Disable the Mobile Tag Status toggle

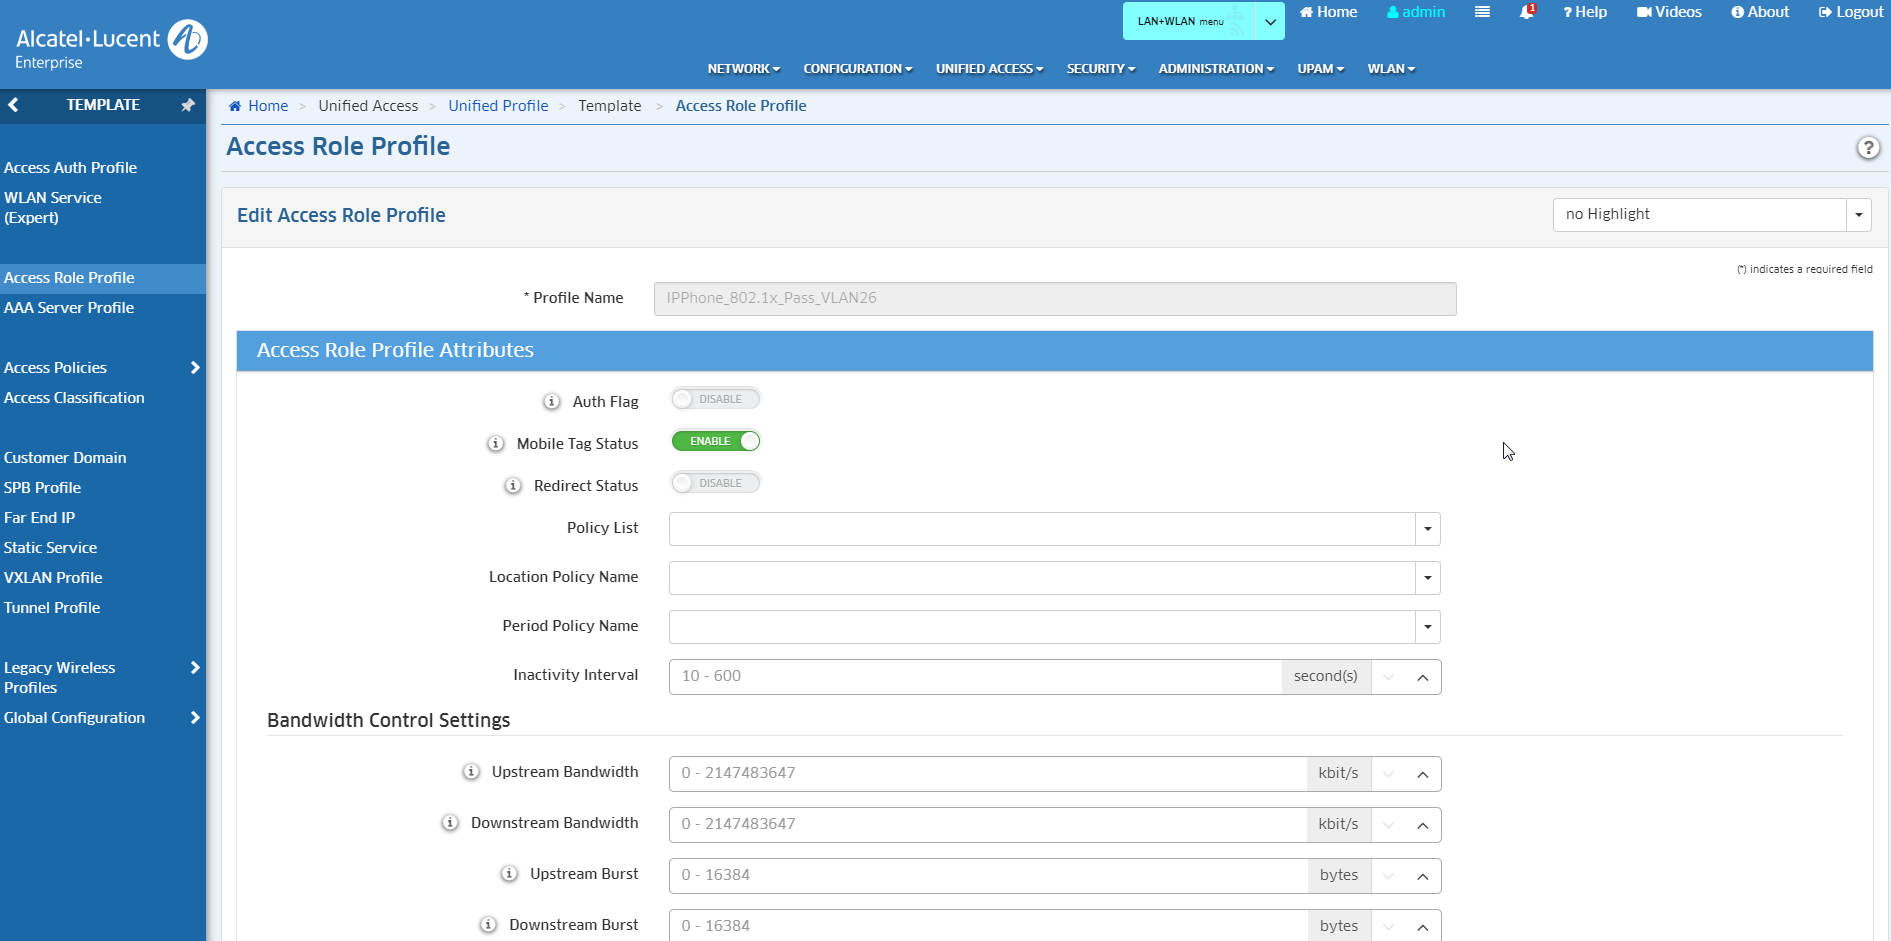(x=715, y=441)
